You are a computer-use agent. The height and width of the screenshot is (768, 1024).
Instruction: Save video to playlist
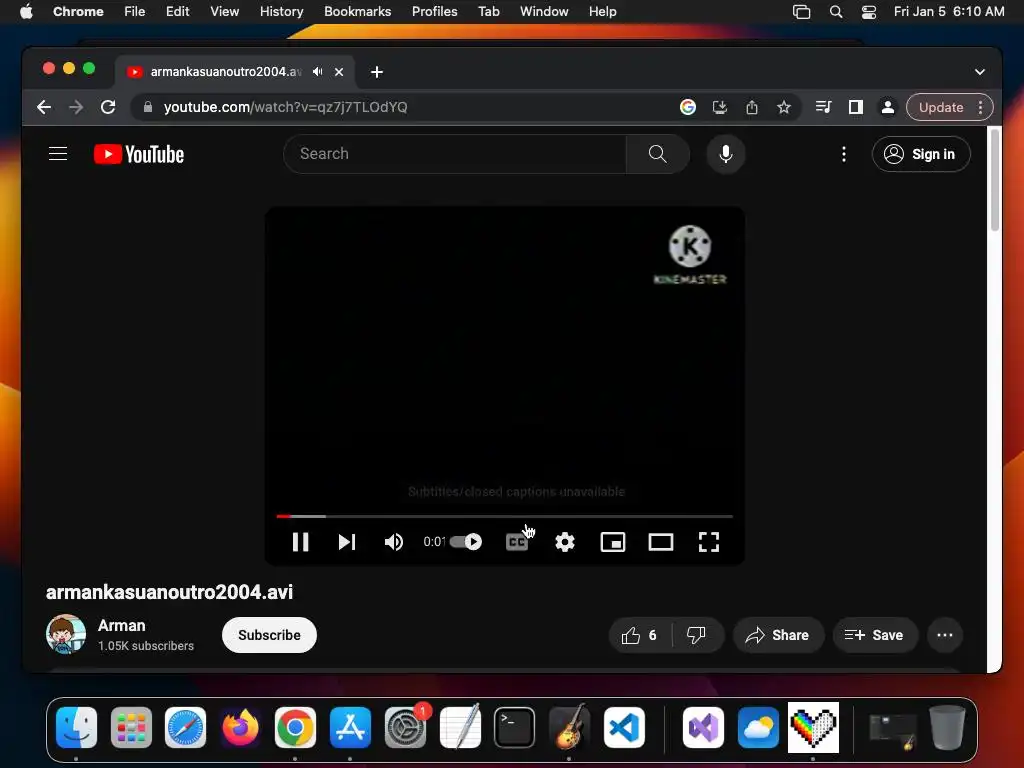click(874, 635)
